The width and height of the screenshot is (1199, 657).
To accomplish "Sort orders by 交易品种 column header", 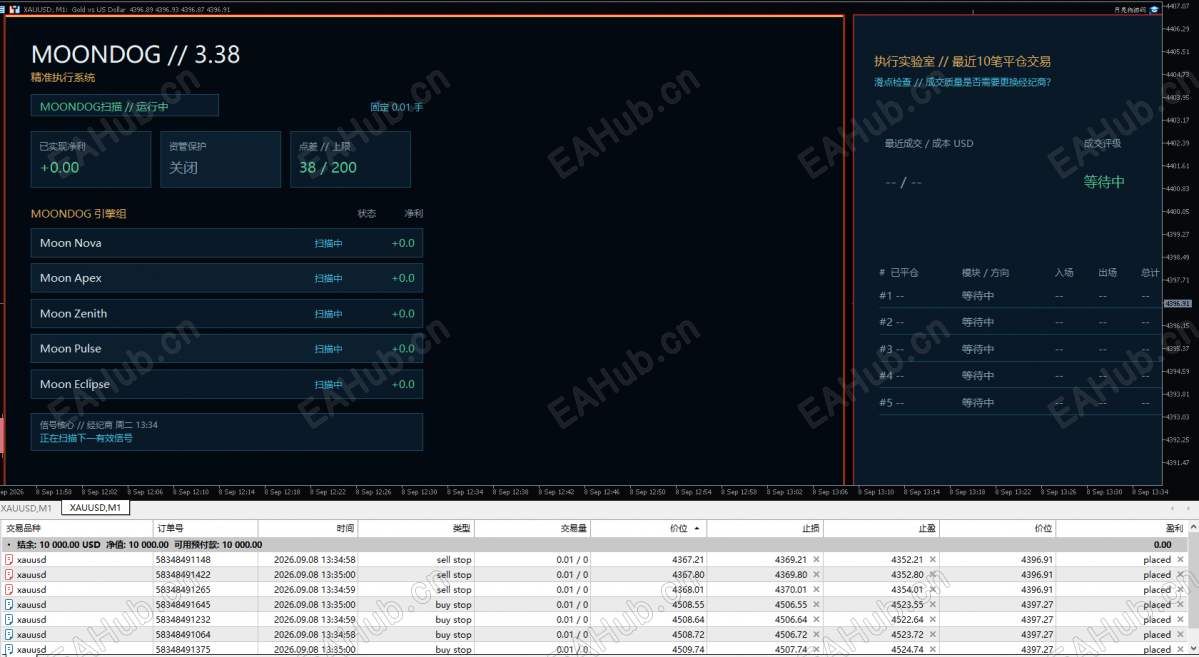I will coord(76,528).
